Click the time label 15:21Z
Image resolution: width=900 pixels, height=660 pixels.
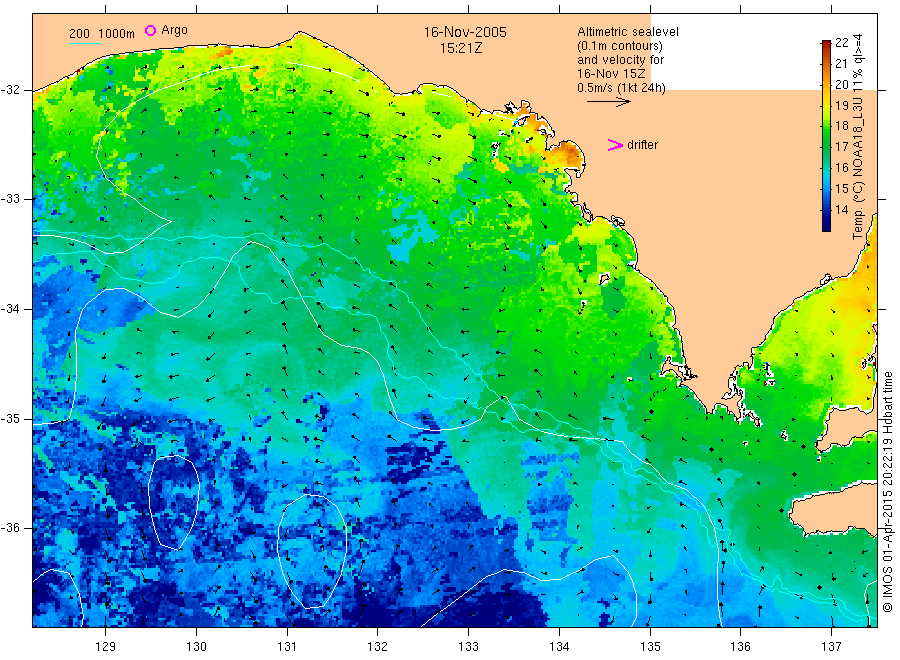point(461,48)
